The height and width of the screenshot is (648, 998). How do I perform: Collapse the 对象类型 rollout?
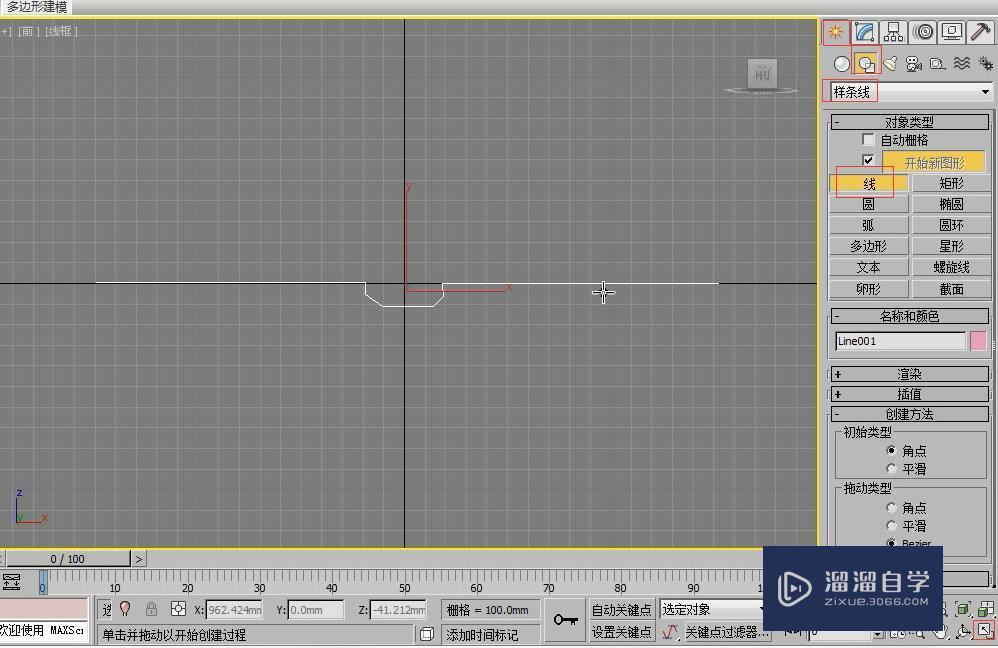point(910,122)
